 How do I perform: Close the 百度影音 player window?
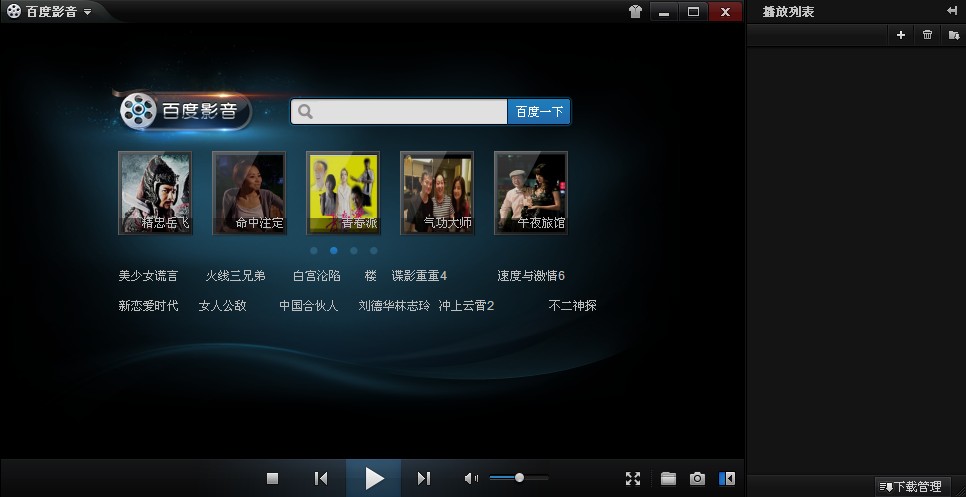[725, 12]
